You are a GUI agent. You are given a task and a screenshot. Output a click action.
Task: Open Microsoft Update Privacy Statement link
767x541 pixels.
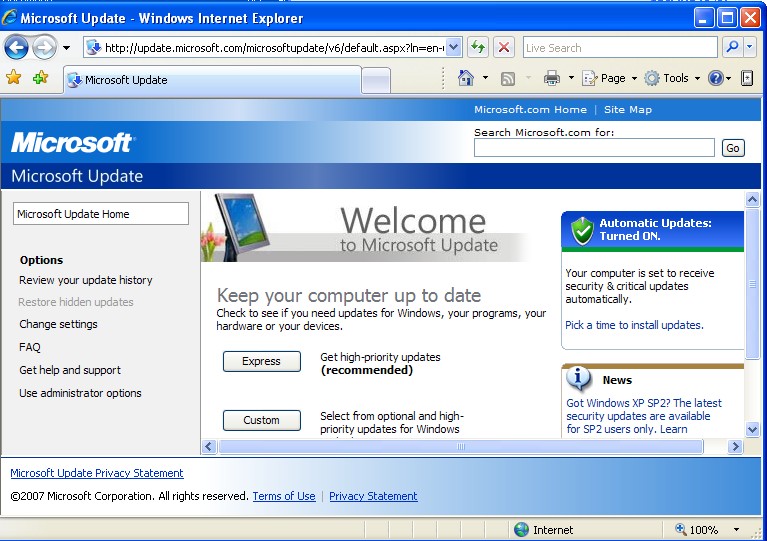(97, 473)
